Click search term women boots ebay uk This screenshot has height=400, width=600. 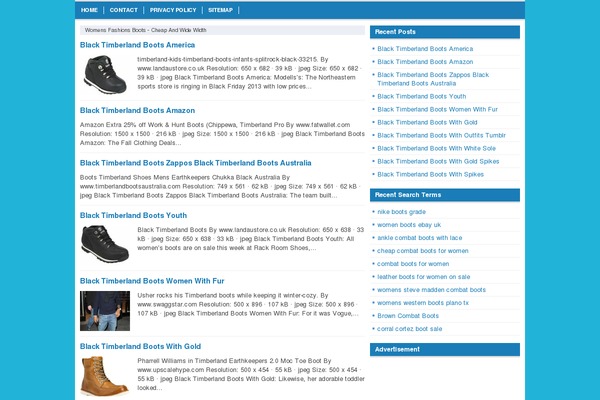(x=409, y=225)
